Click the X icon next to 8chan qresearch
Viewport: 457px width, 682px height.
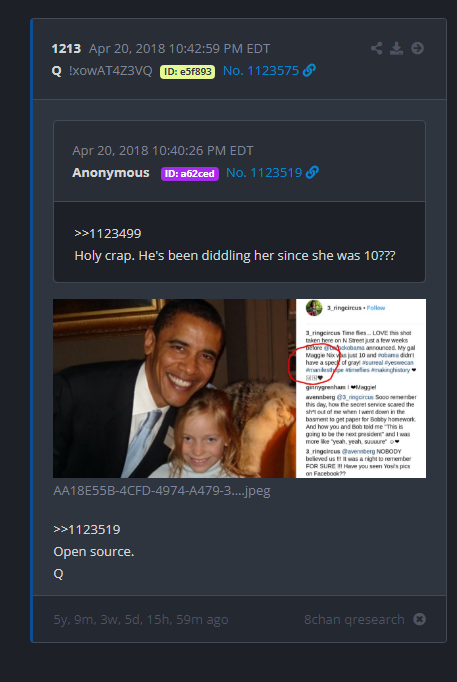pyautogui.click(x=419, y=619)
